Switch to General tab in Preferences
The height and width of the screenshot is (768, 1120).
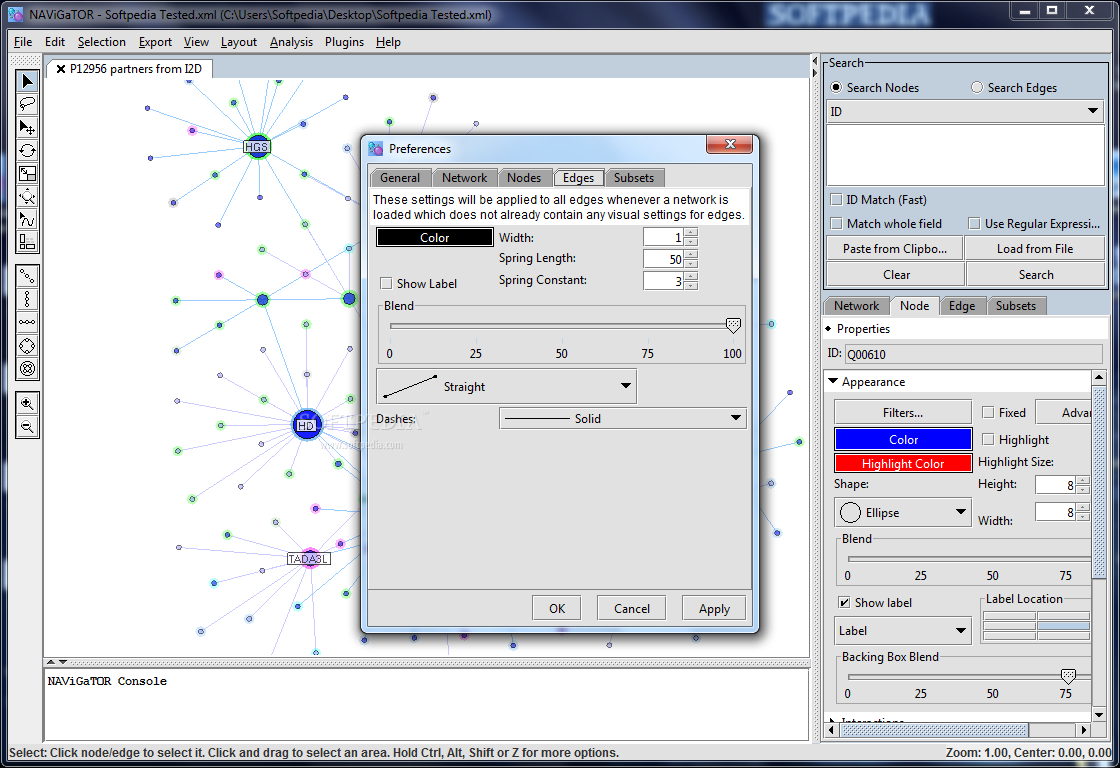[x=400, y=178]
